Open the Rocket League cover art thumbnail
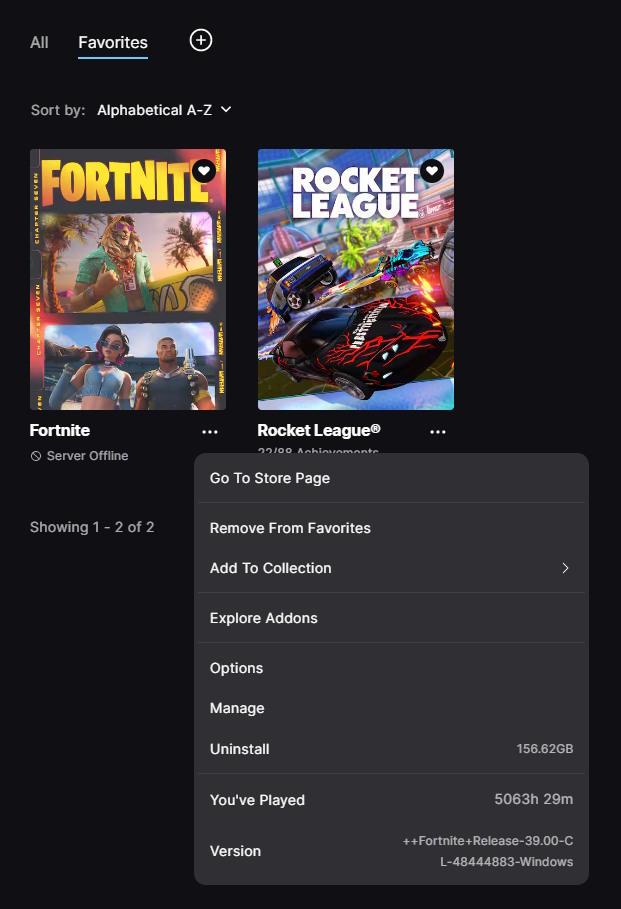The height and width of the screenshot is (909, 621). (356, 279)
